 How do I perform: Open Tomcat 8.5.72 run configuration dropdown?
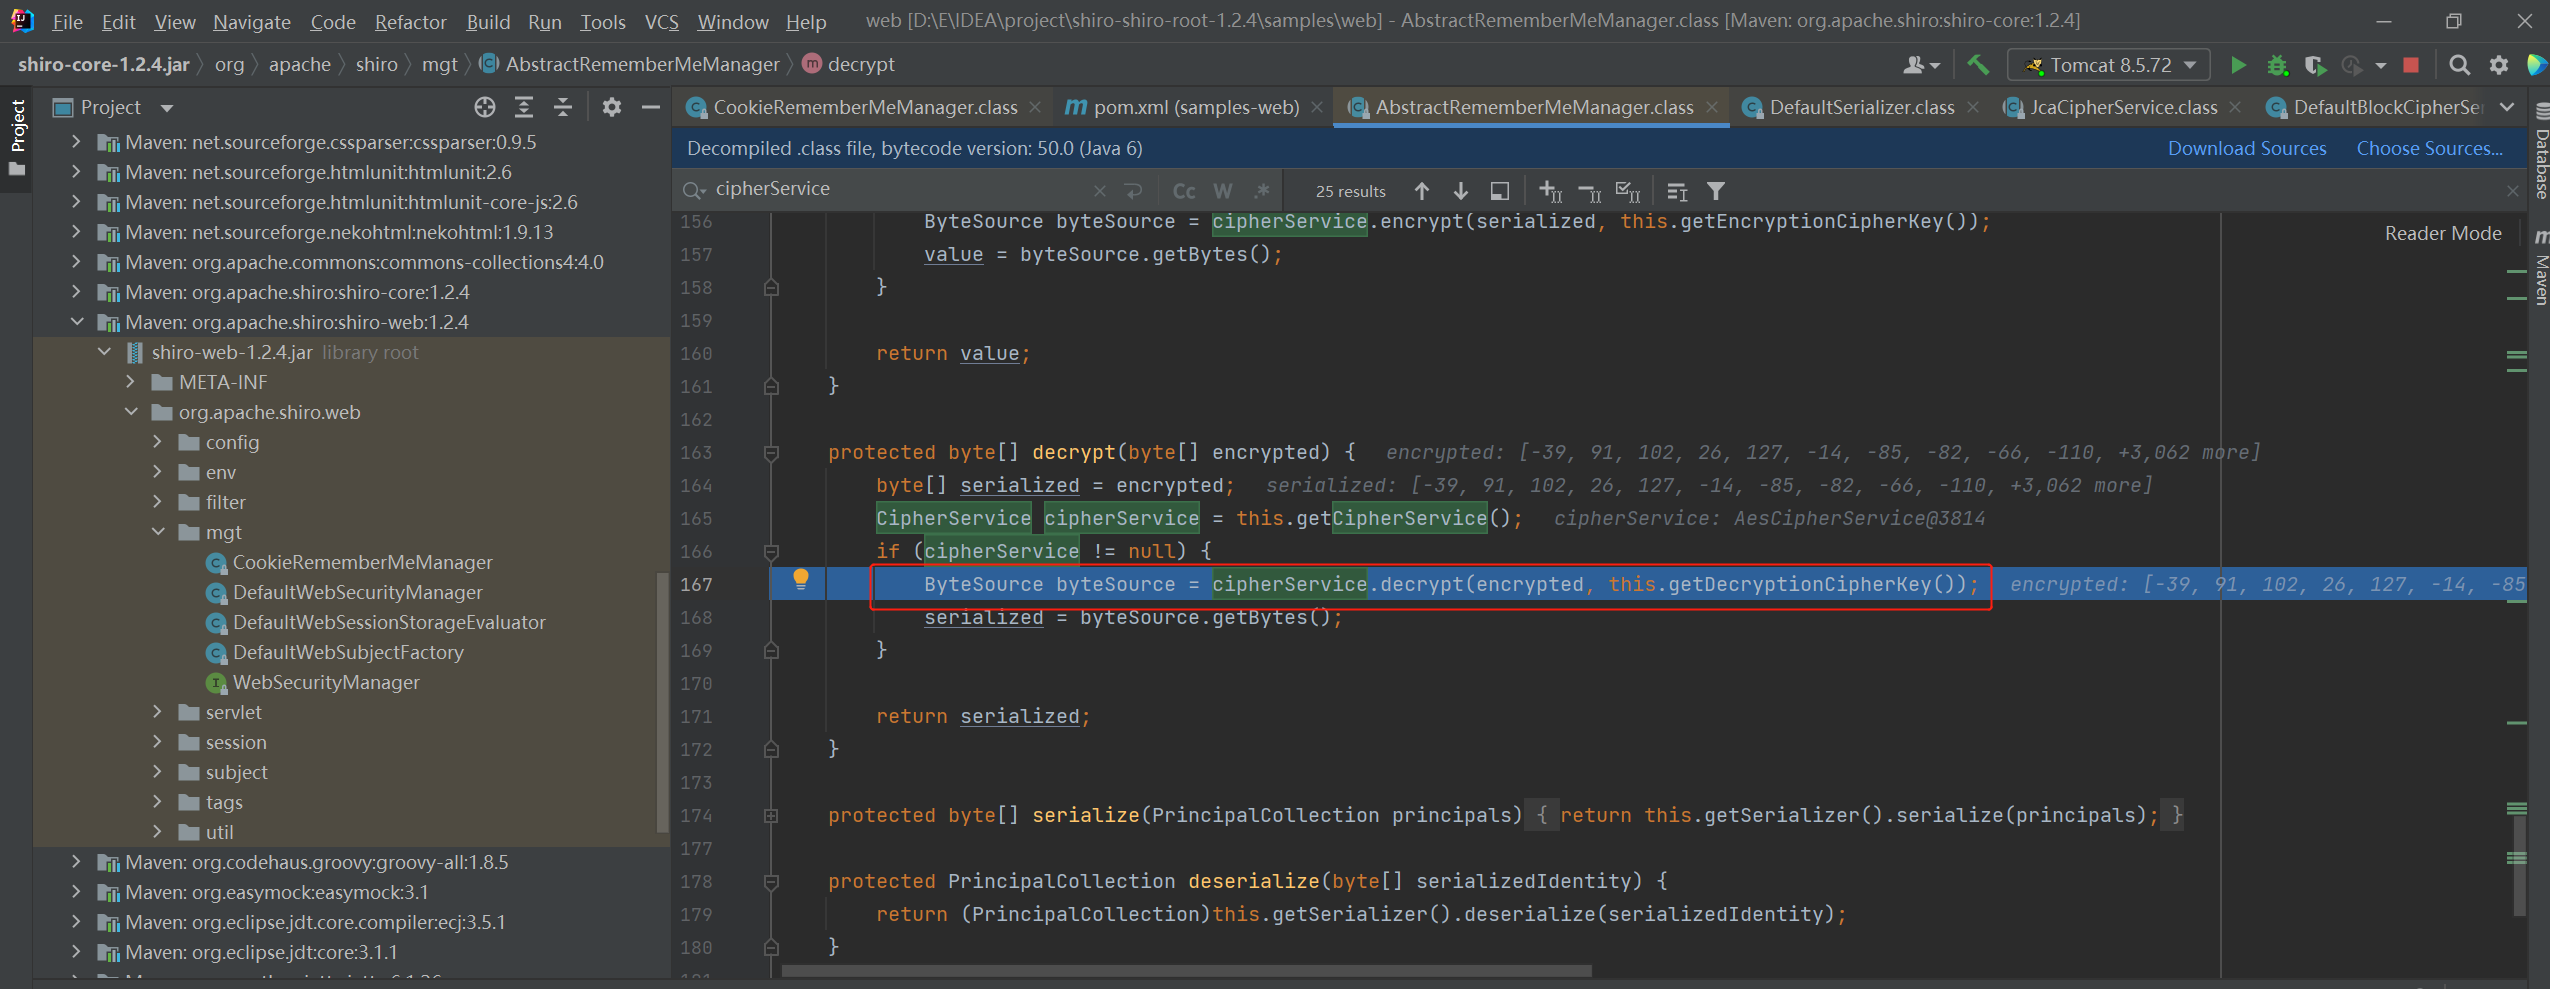(x=2110, y=65)
